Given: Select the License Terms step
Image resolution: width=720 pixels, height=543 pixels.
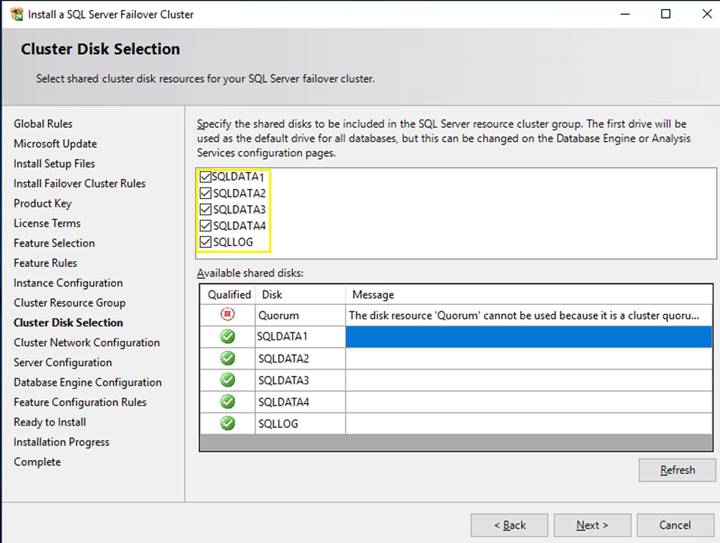Looking at the screenshot, I should click(47, 223).
